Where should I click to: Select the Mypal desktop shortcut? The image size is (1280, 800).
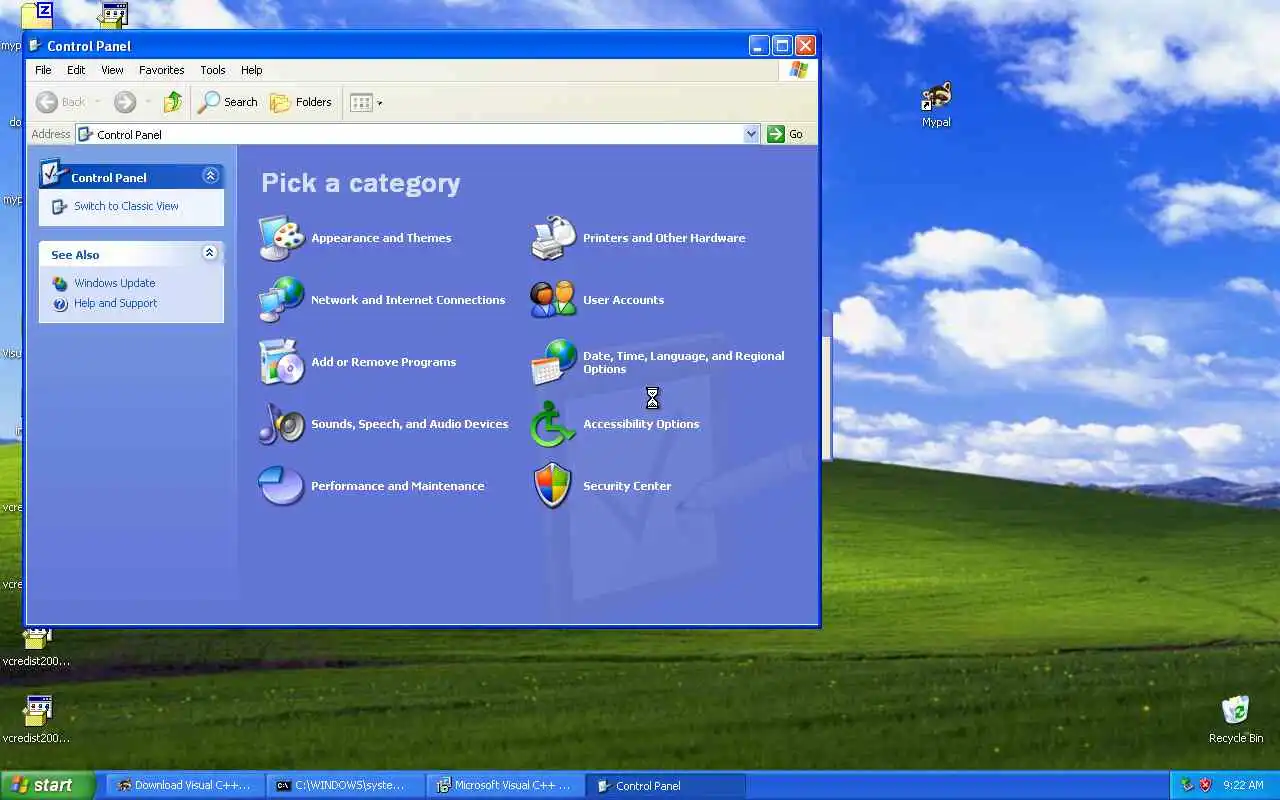936,105
